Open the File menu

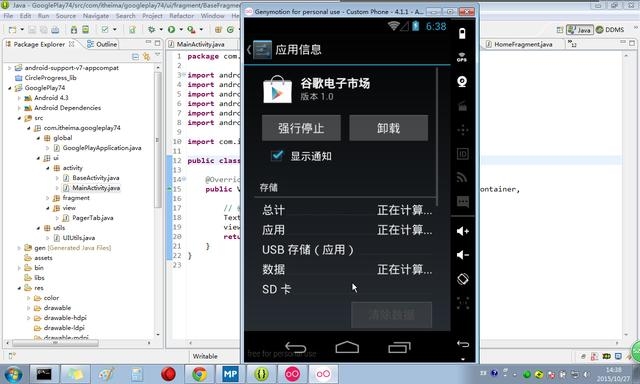8,16
